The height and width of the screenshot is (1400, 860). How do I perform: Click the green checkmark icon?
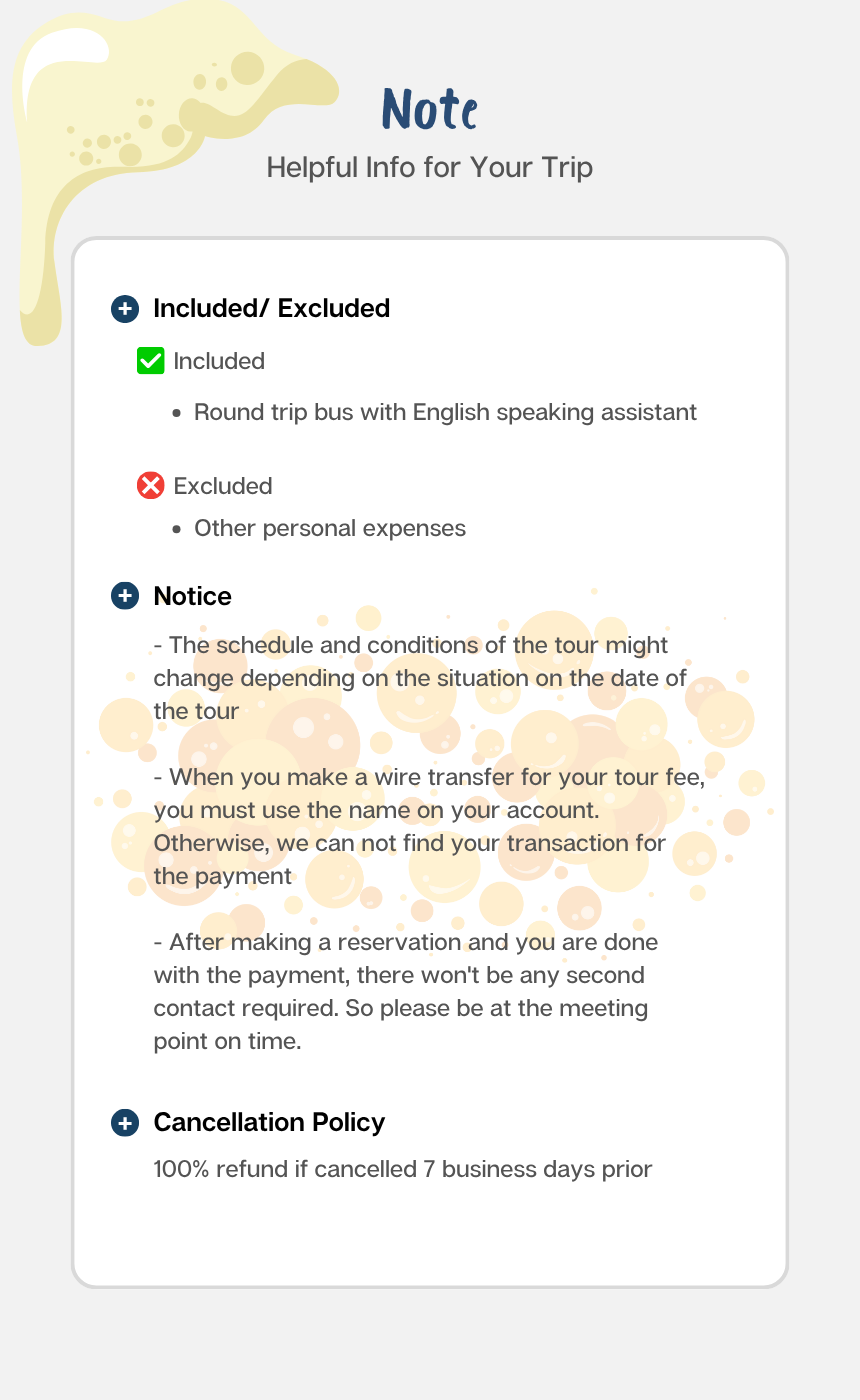tap(150, 361)
